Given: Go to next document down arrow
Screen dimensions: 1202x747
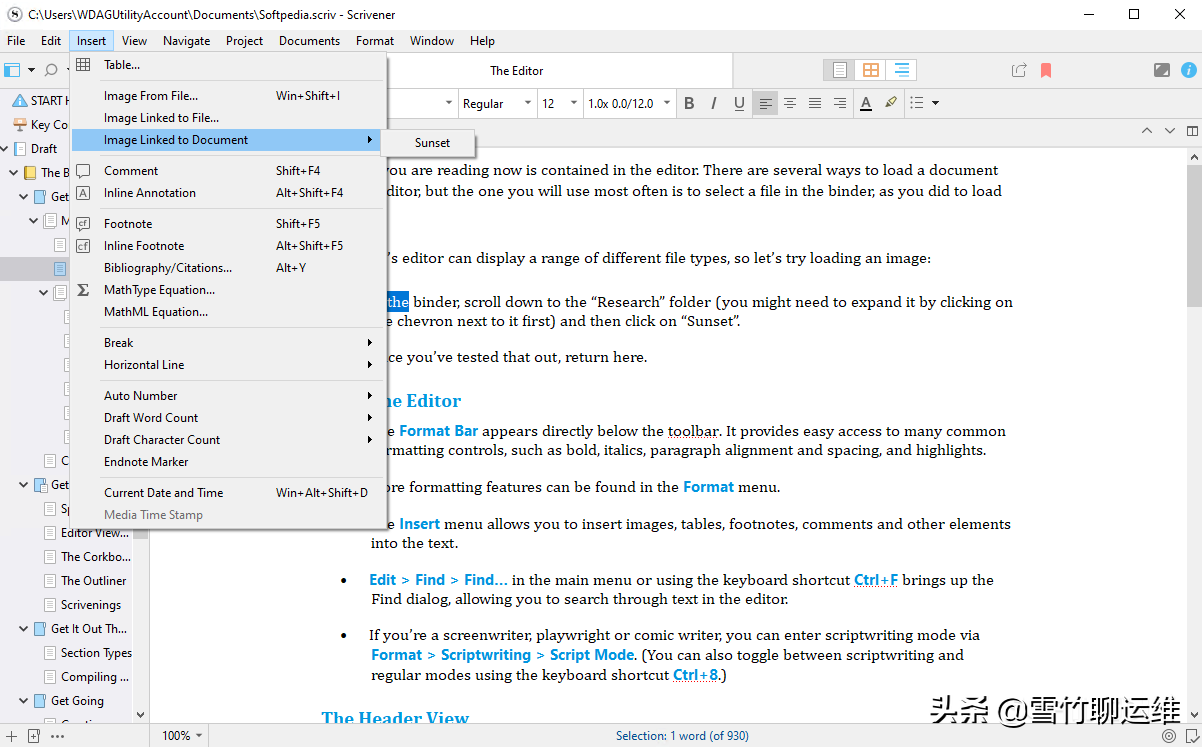Looking at the screenshot, I should (1169, 130).
